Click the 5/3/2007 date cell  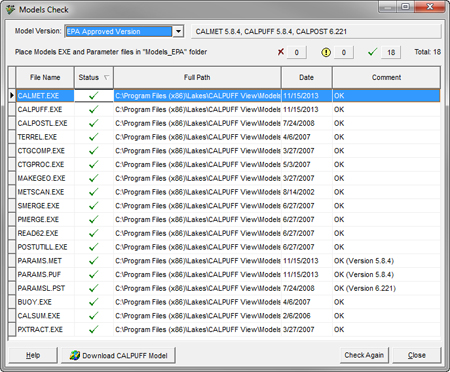307,165
